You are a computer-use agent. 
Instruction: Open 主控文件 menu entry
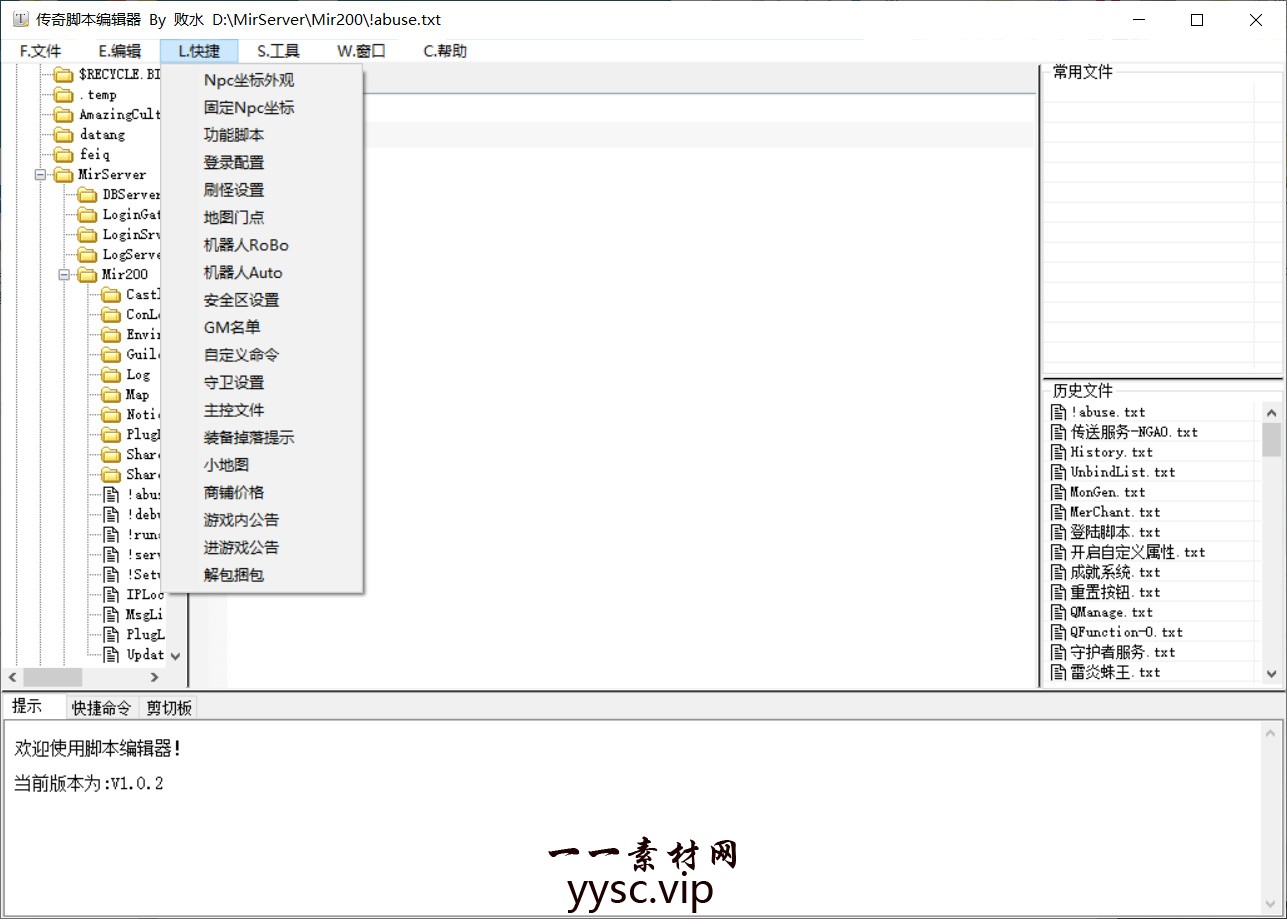pyautogui.click(x=234, y=410)
